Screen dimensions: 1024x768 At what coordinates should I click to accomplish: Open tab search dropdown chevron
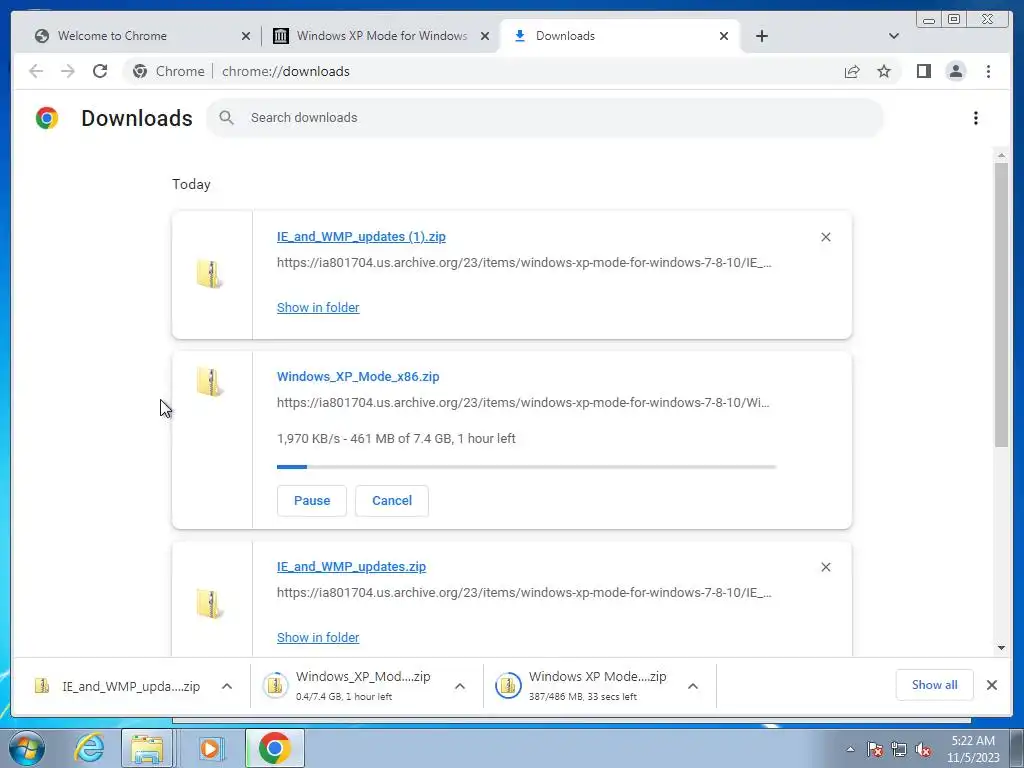[x=894, y=36]
